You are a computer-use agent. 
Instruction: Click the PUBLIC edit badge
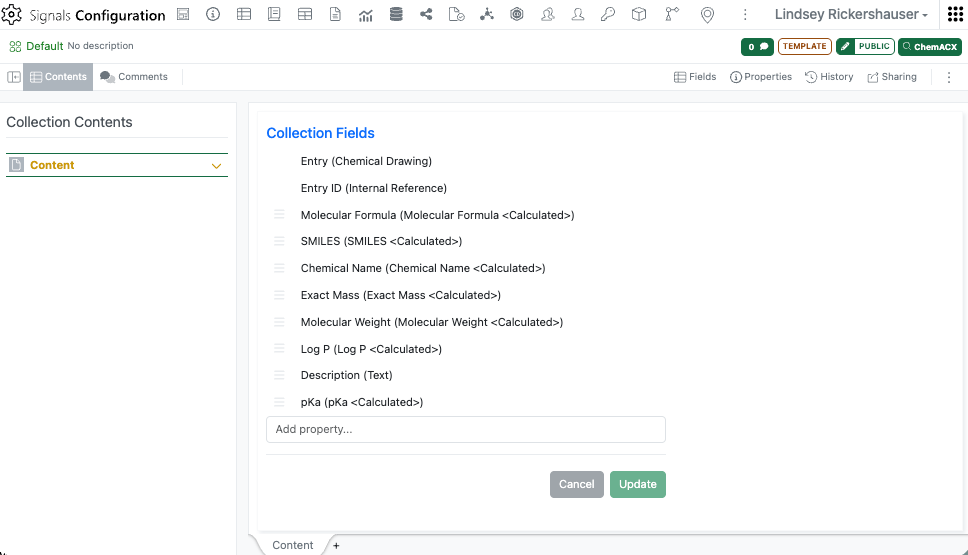click(x=866, y=46)
